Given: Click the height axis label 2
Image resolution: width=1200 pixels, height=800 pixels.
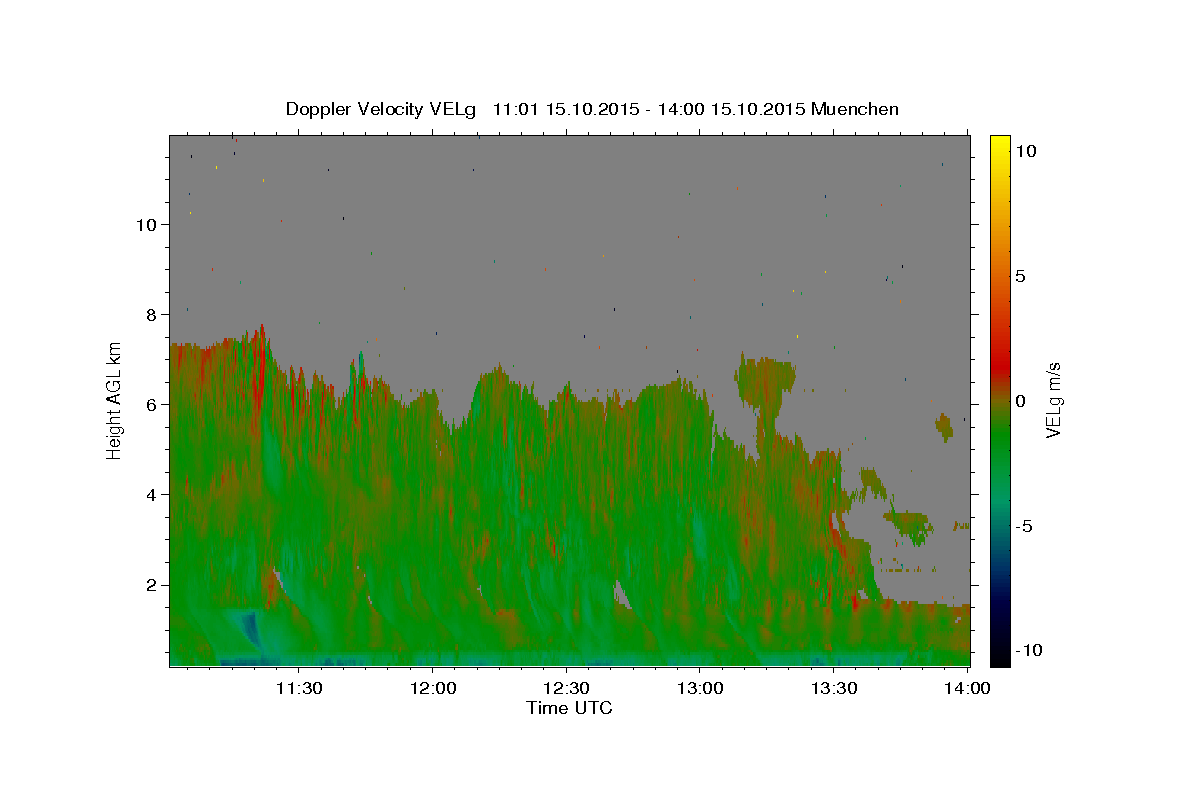Looking at the screenshot, I should (150, 584).
